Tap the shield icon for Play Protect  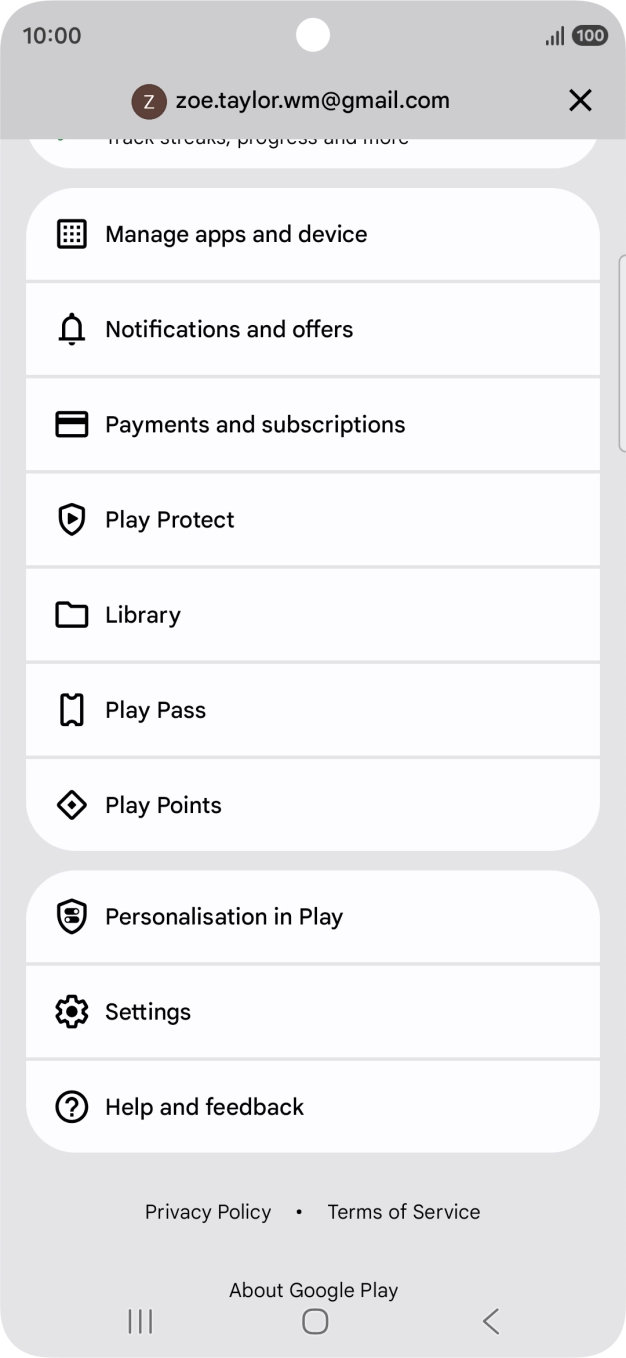pyautogui.click(x=71, y=519)
